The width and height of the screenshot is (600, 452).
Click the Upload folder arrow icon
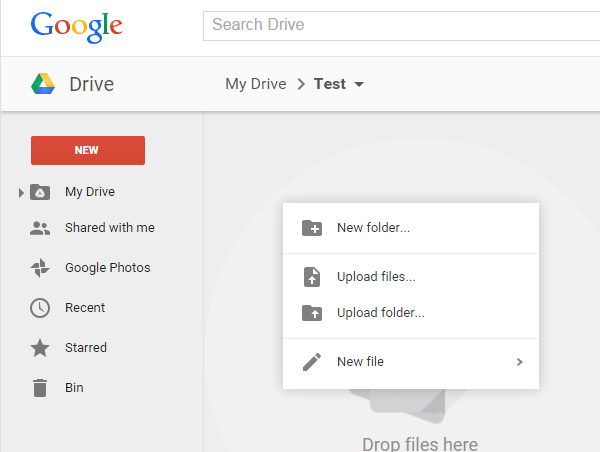[312, 313]
